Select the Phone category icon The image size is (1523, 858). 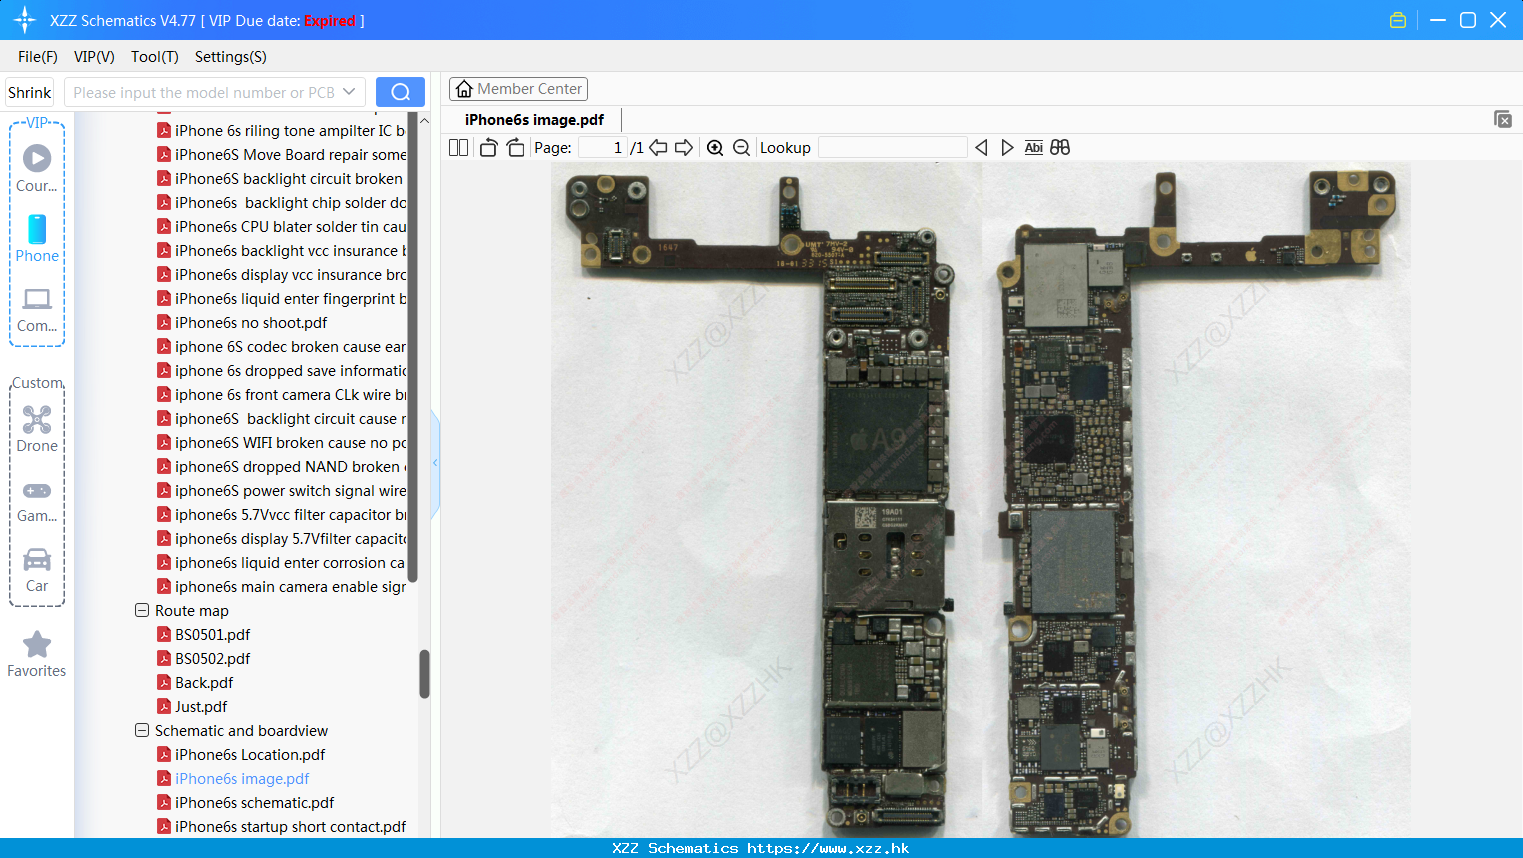pos(37,229)
